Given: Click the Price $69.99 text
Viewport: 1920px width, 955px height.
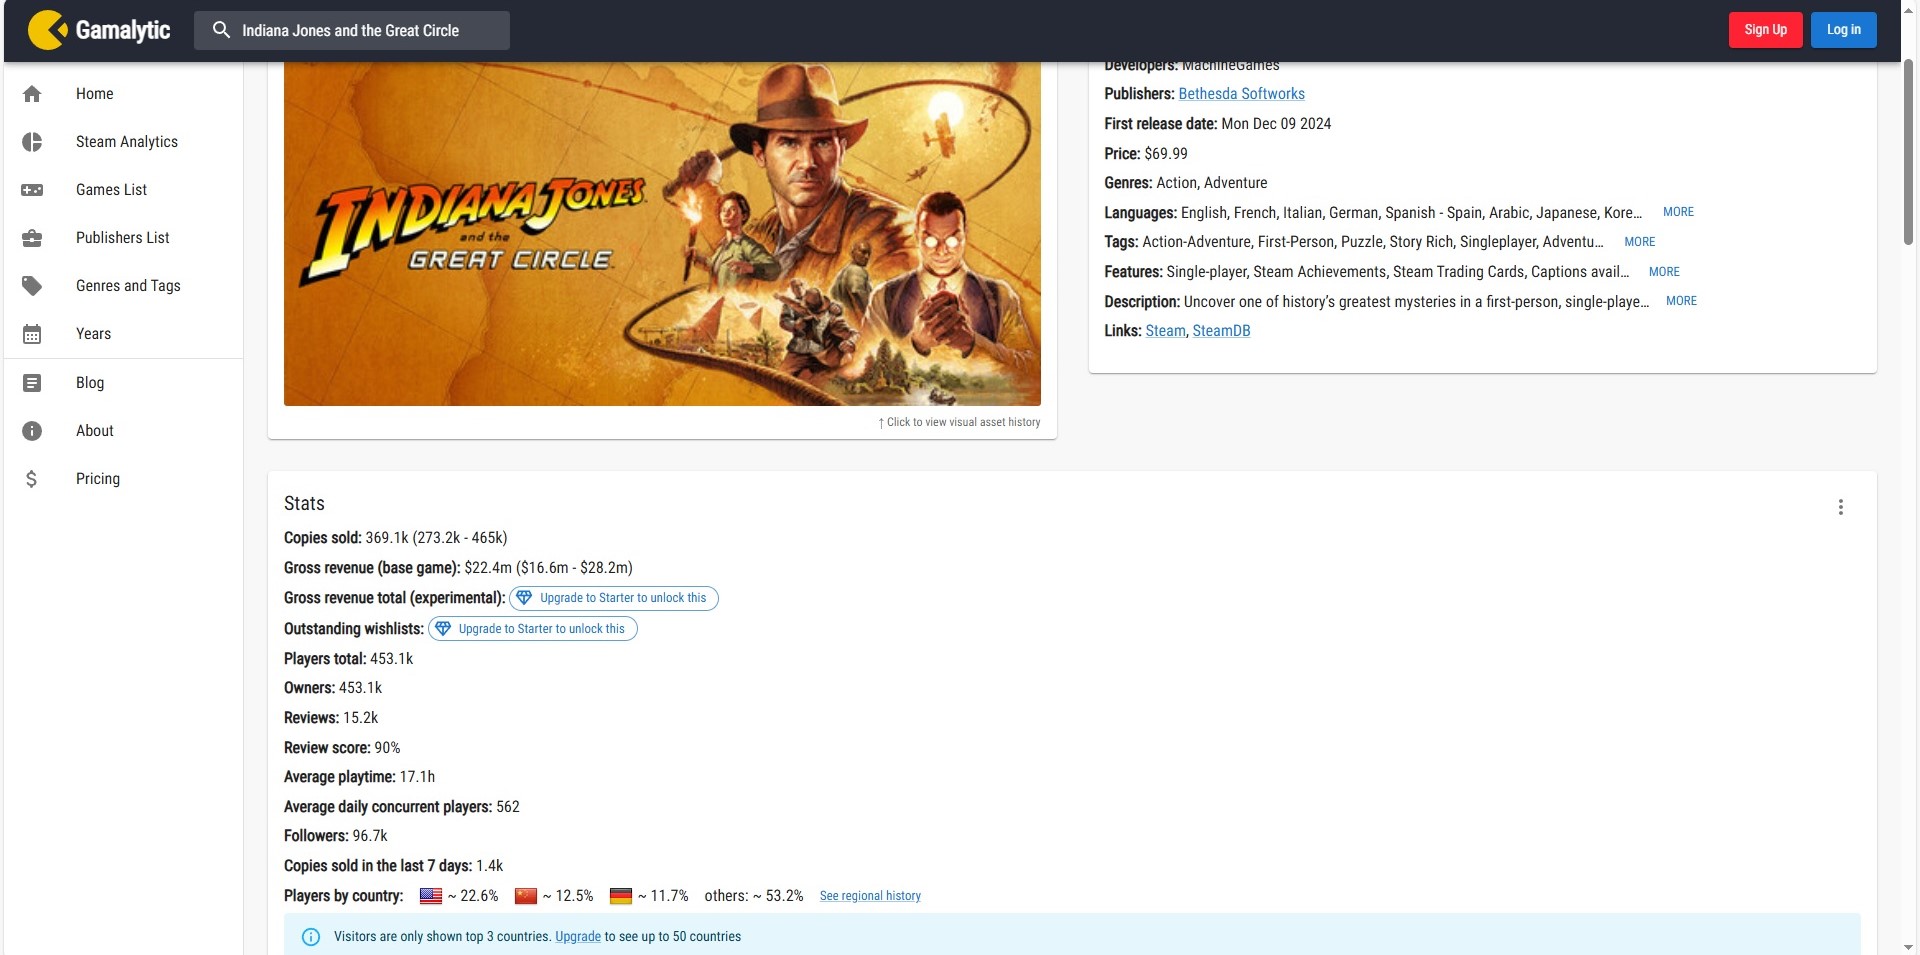Looking at the screenshot, I should pyautogui.click(x=1146, y=154).
